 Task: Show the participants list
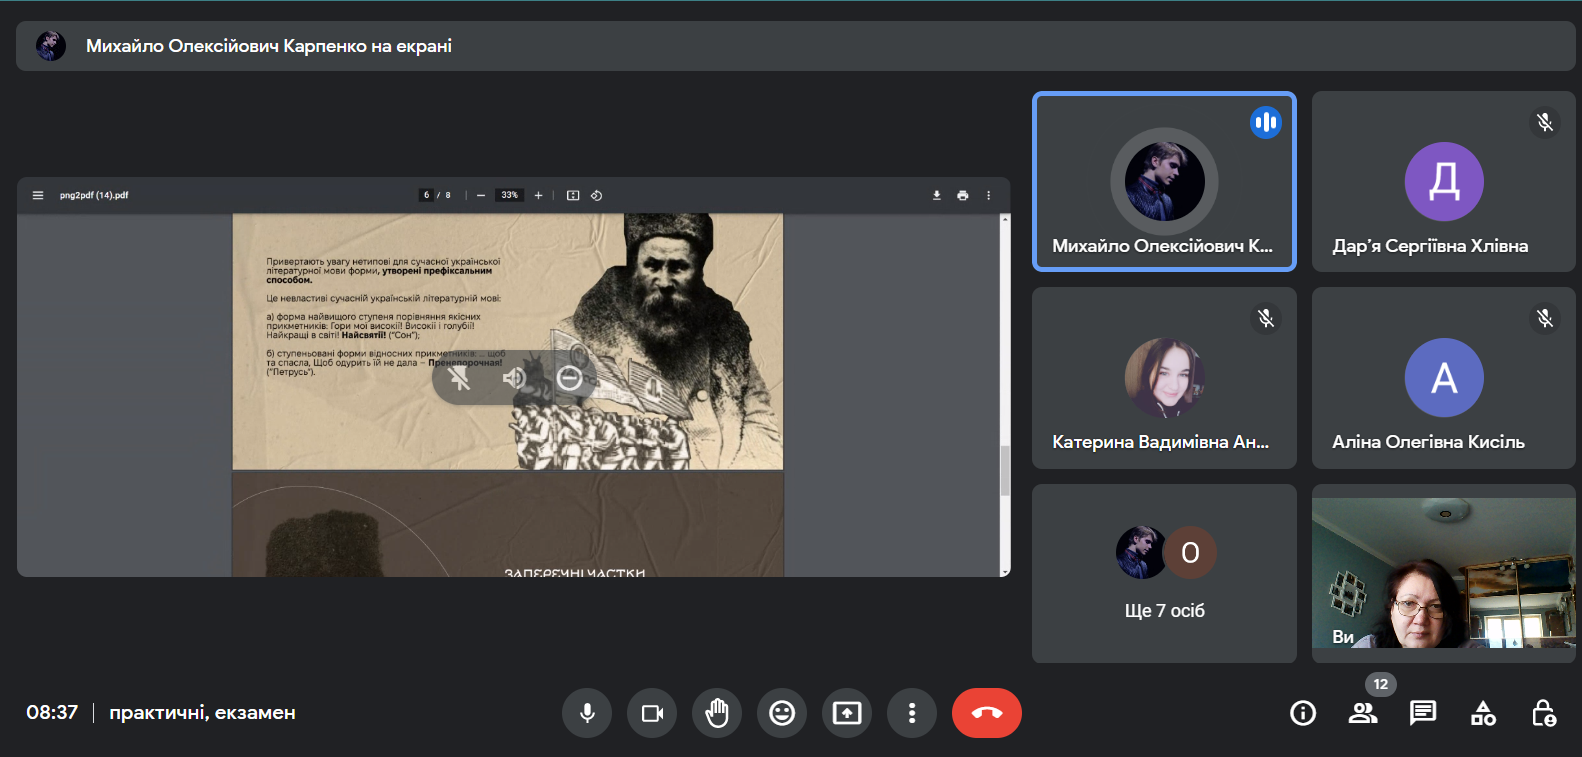1362,713
